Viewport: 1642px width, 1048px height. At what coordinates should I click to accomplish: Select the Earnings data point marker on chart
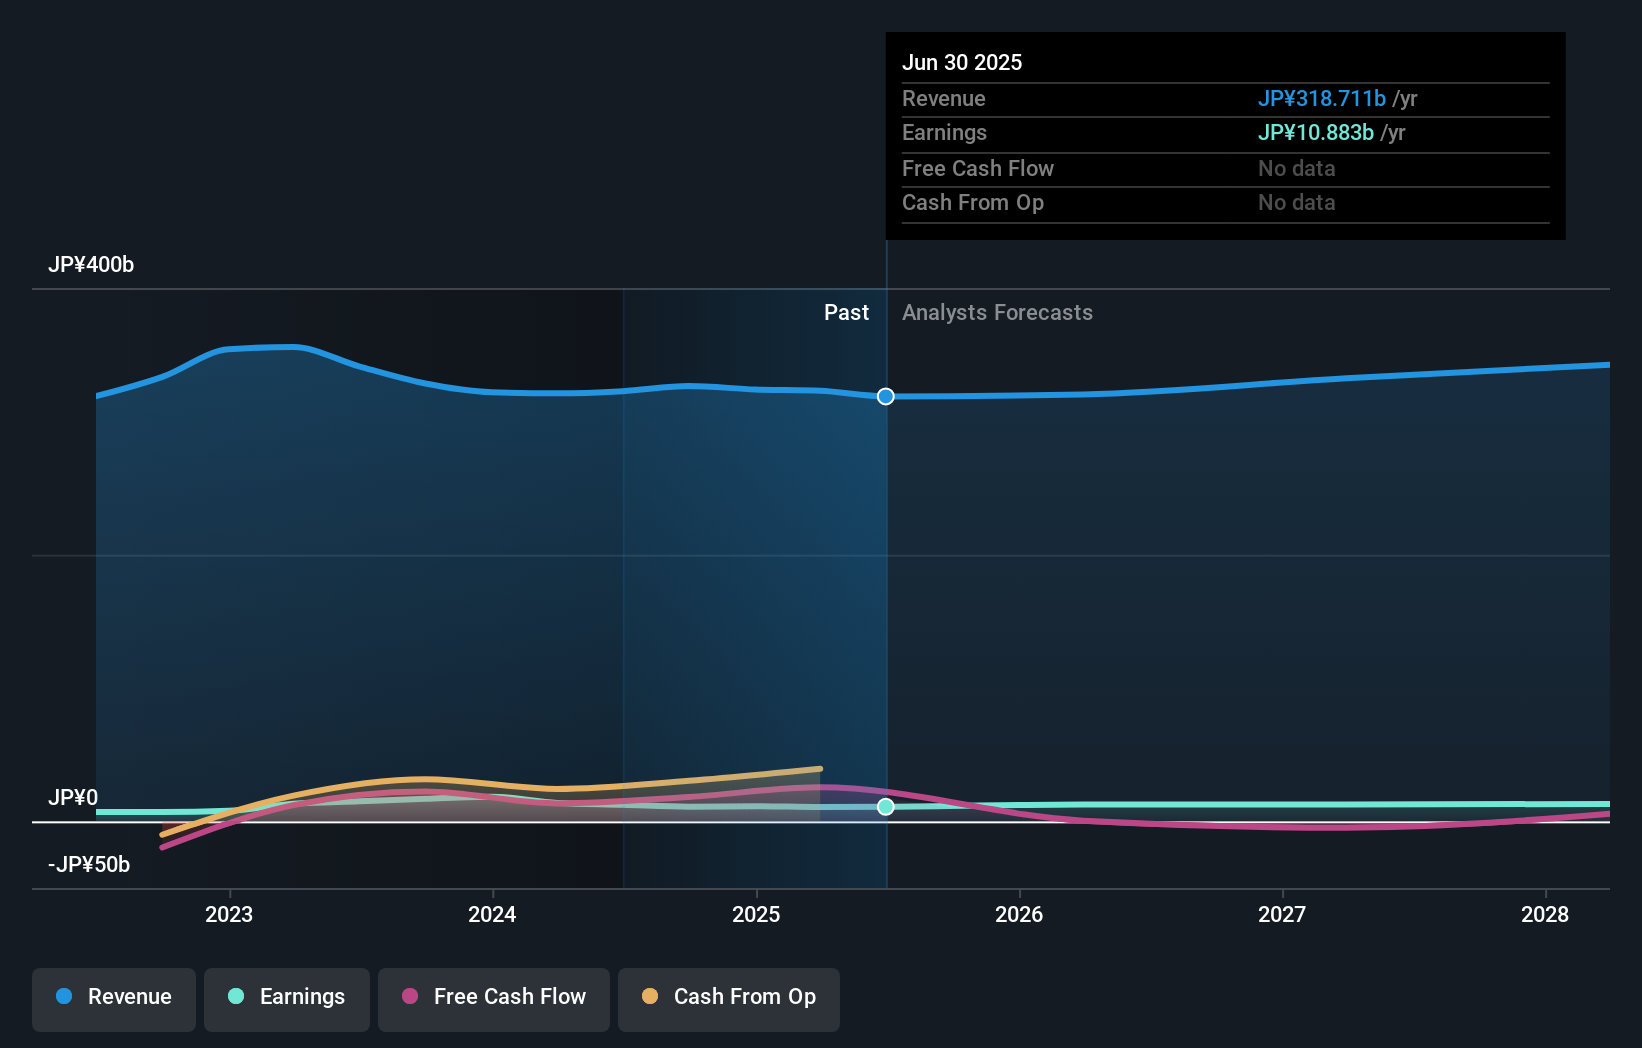click(x=886, y=807)
